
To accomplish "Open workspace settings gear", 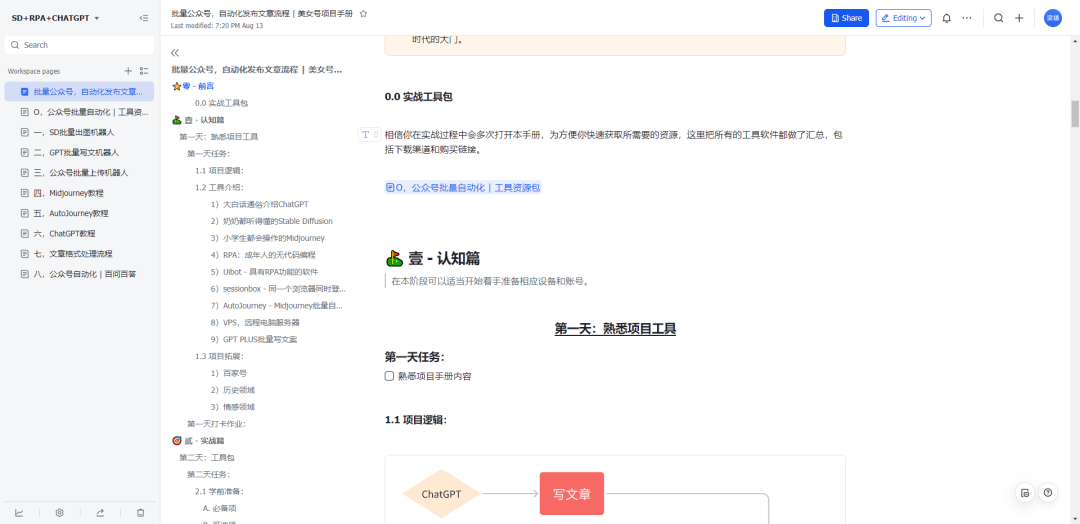I will (x=59, y=512).
